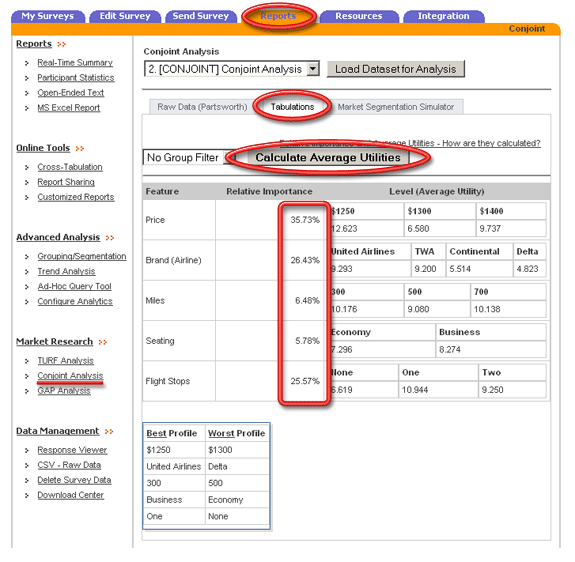Open Market Segmentation Simulator tab
The height and width of the screenshot is (562, 575).
[x=396, y=107]
